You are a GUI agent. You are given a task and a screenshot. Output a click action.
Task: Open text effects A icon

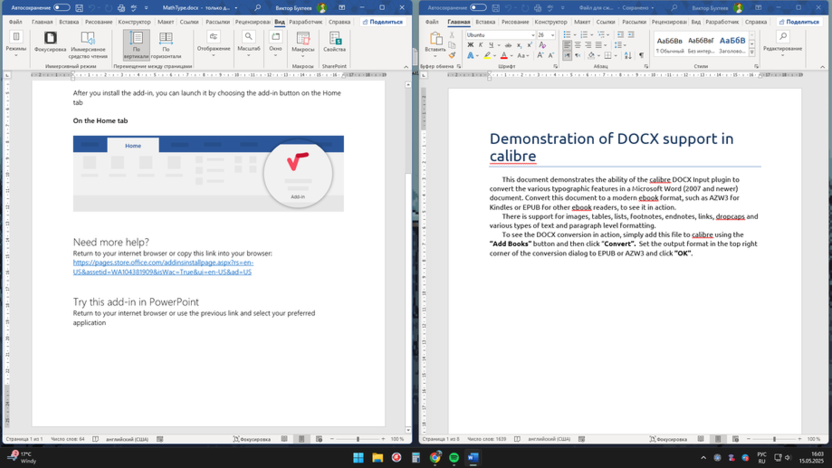[x=470, y=55]
